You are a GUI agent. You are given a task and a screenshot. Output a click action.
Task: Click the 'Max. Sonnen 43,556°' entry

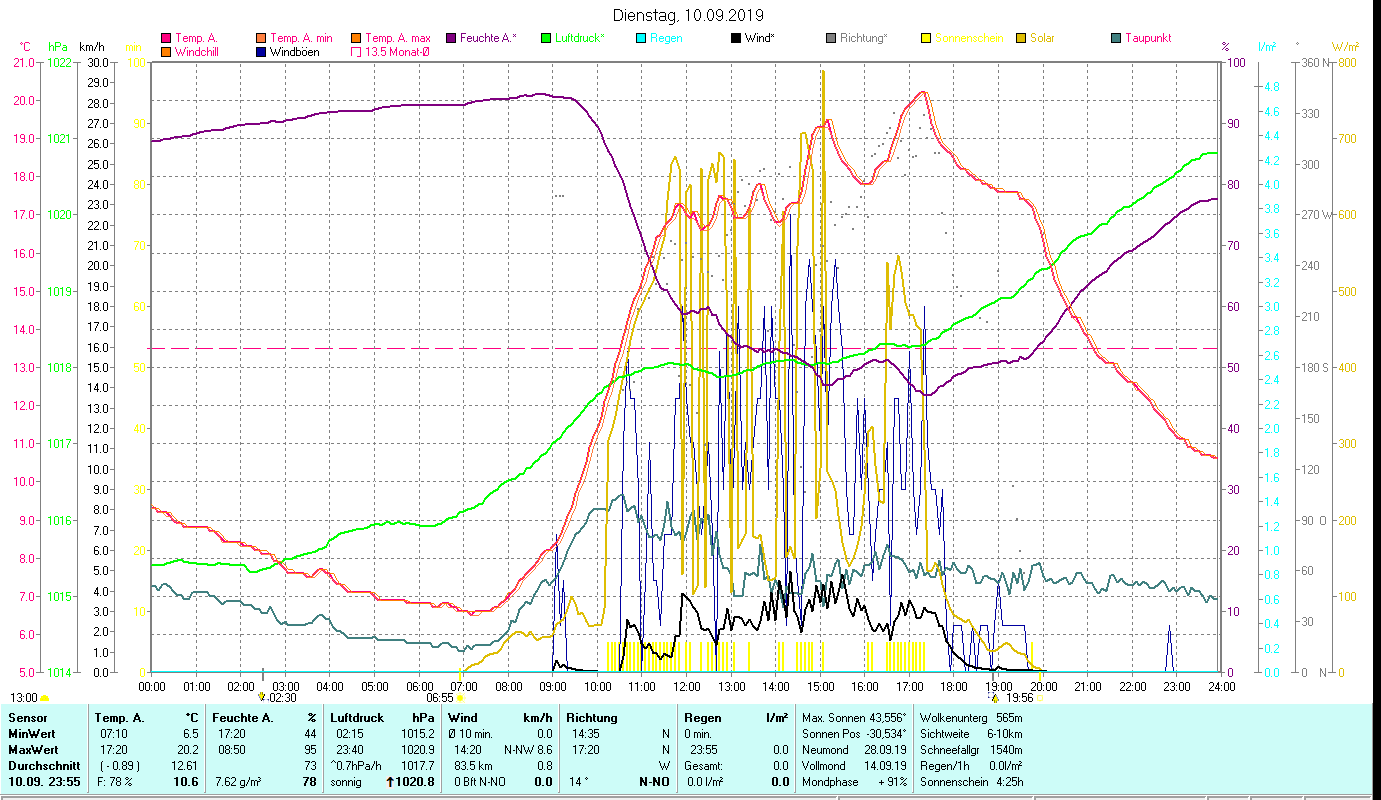click(855, 718)
